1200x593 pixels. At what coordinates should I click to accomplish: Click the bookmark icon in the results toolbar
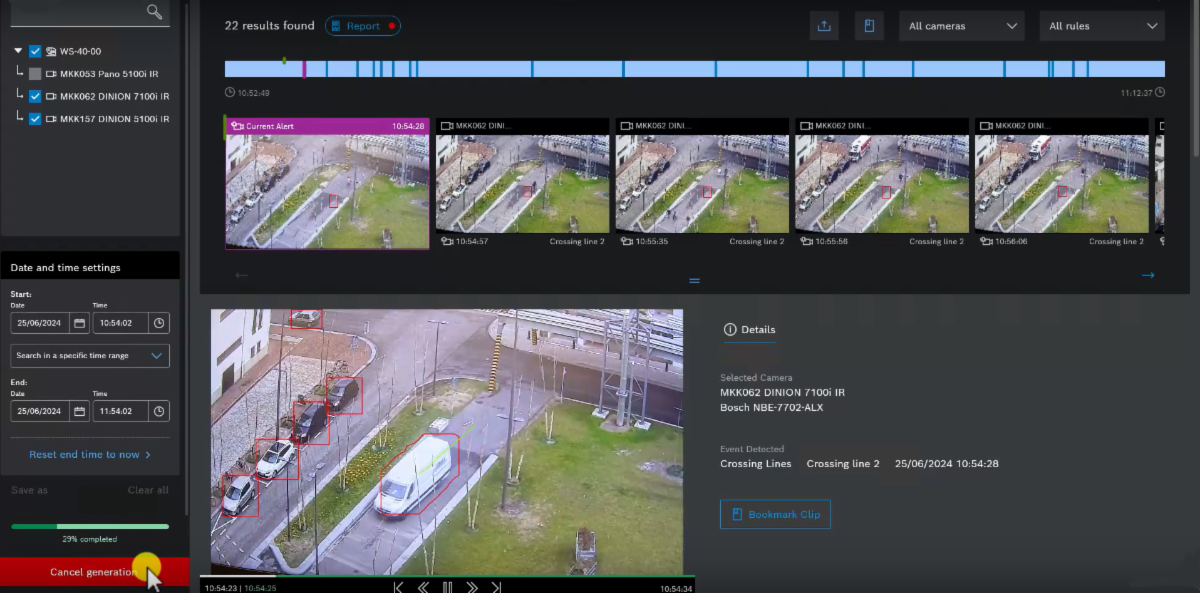point(869,26)
